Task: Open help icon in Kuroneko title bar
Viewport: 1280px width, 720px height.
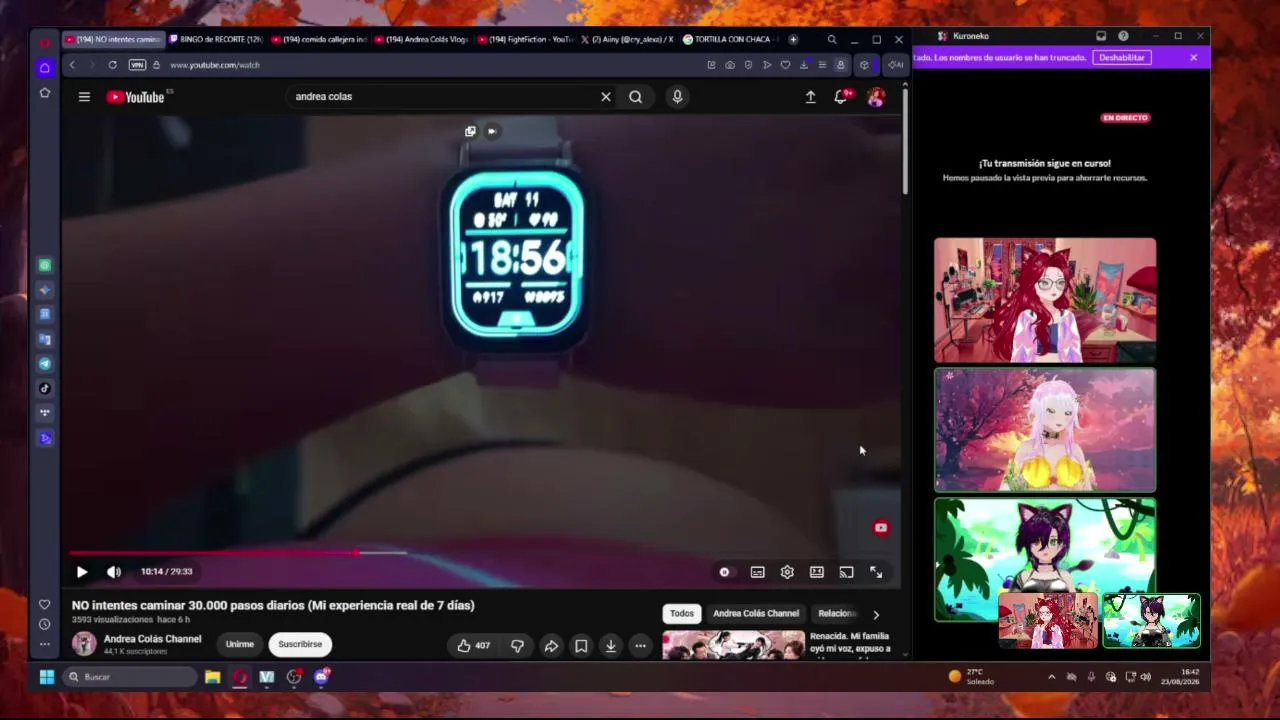Action: (1123, 36)
